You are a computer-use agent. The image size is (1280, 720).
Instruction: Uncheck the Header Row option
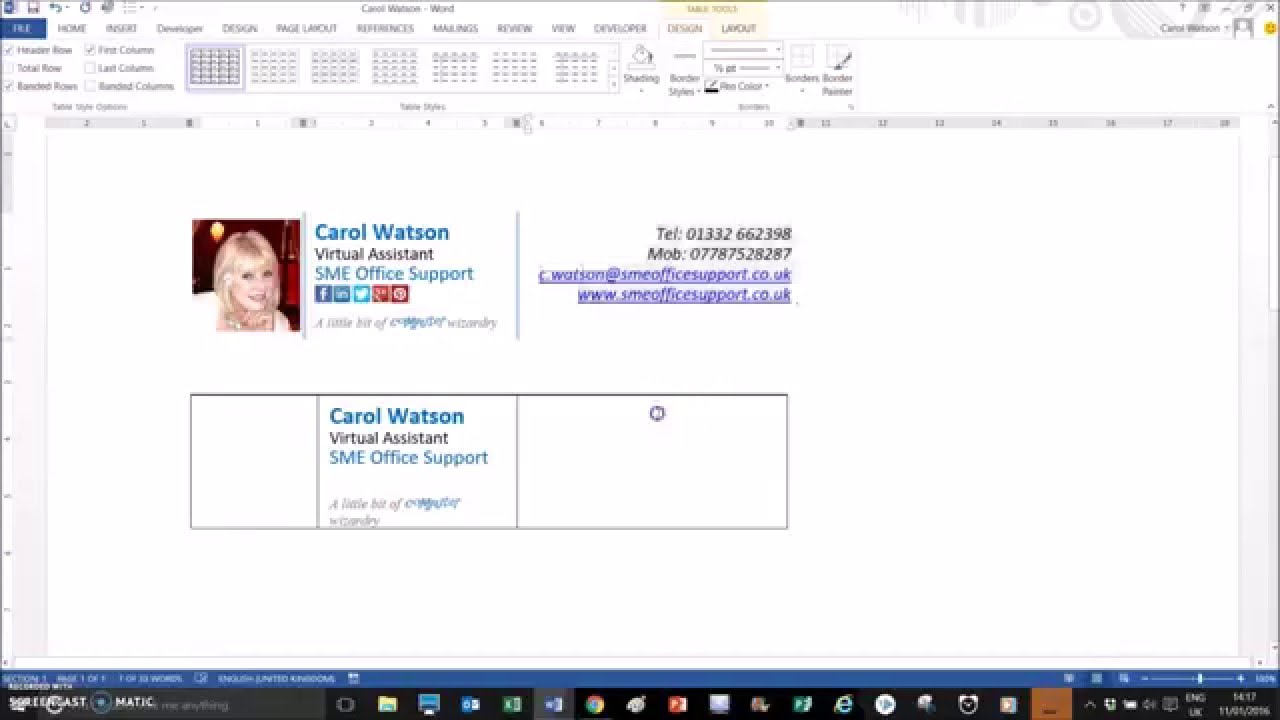[x=10, y=49]
